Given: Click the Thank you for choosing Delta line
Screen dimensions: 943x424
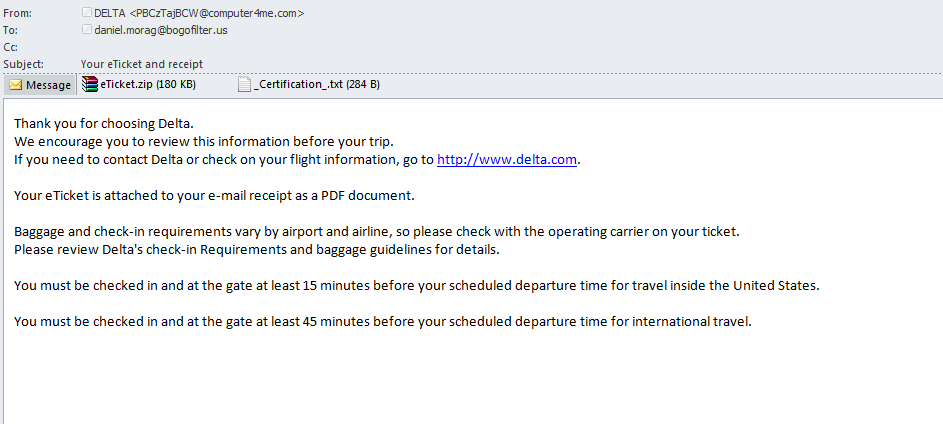Looking at the screenshot, I should click(104, 124).
